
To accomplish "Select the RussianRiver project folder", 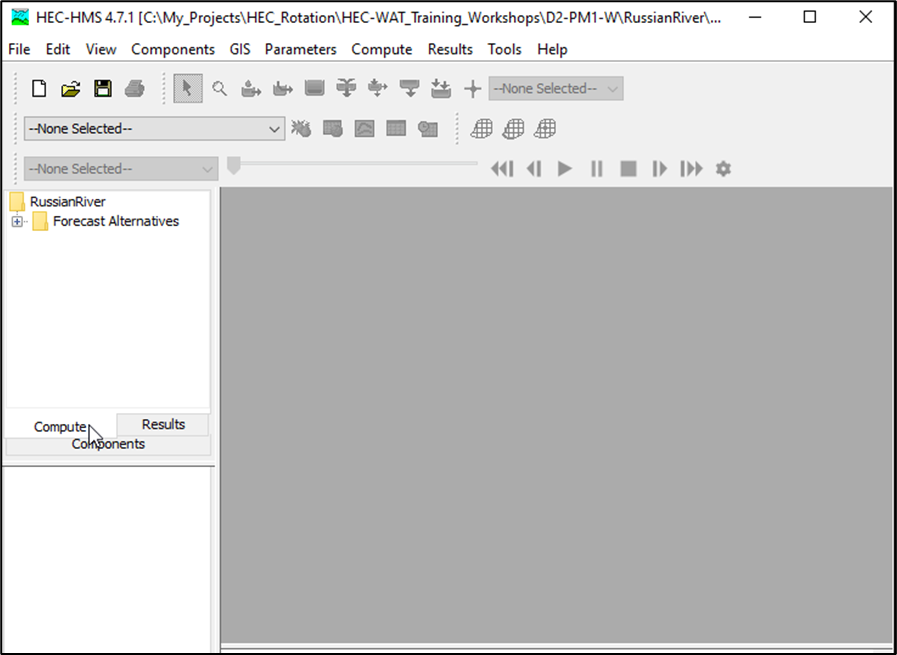I will (x=67, y=202).
